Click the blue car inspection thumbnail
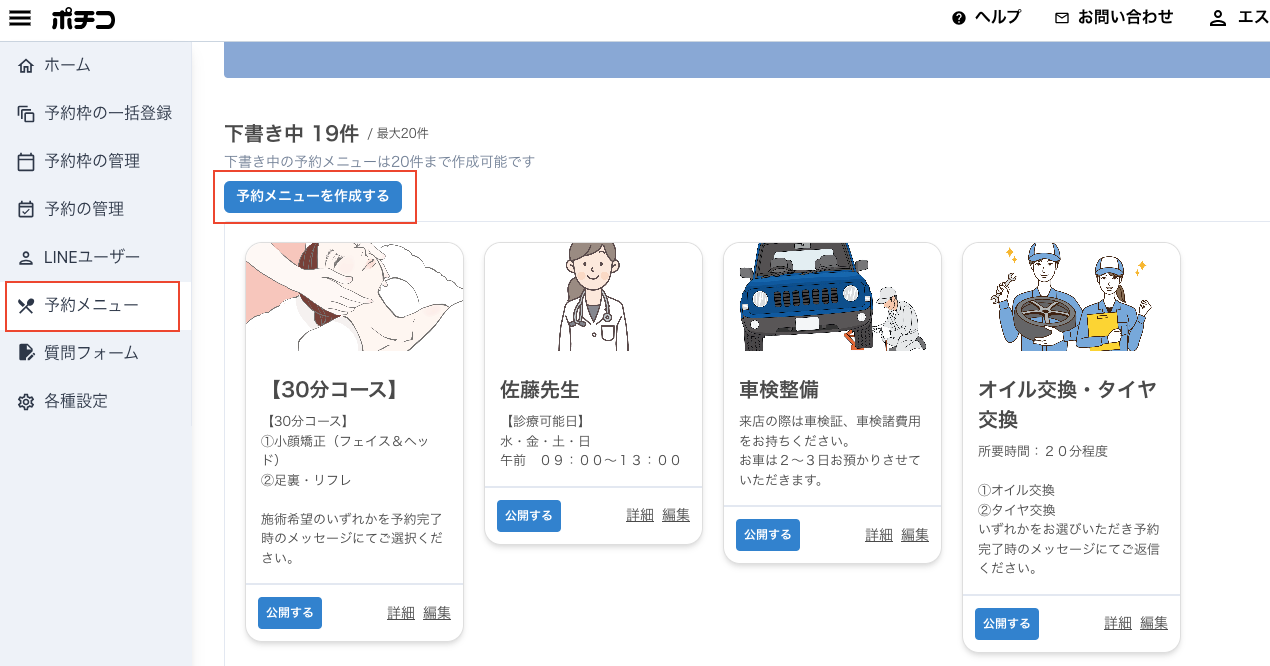Screen dimensions: 1270x666 click(832, 297)
